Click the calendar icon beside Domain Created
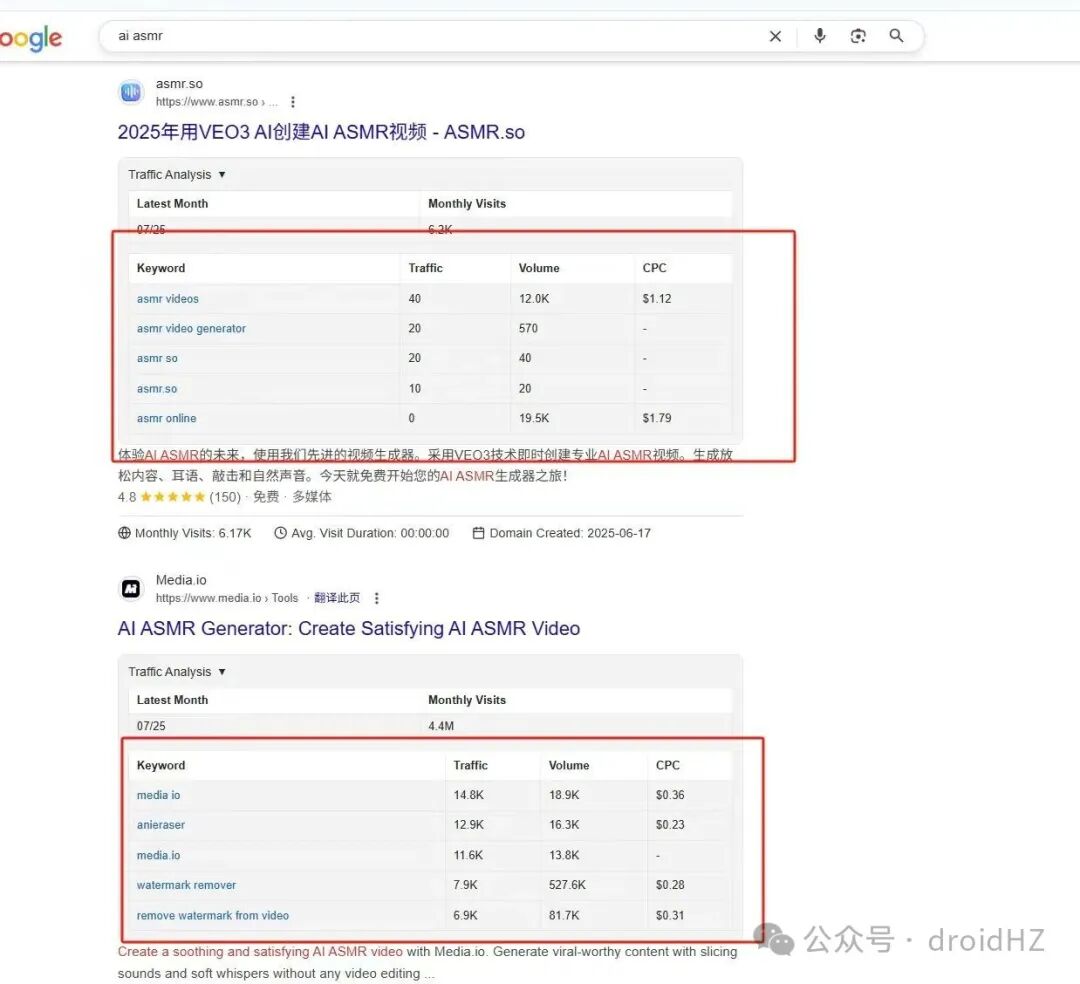 (478, 533)
